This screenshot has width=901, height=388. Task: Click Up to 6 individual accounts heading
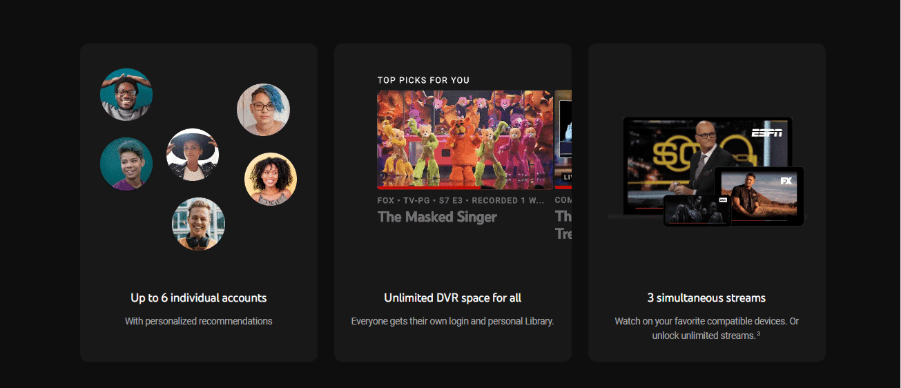click(x=199, y=298)
